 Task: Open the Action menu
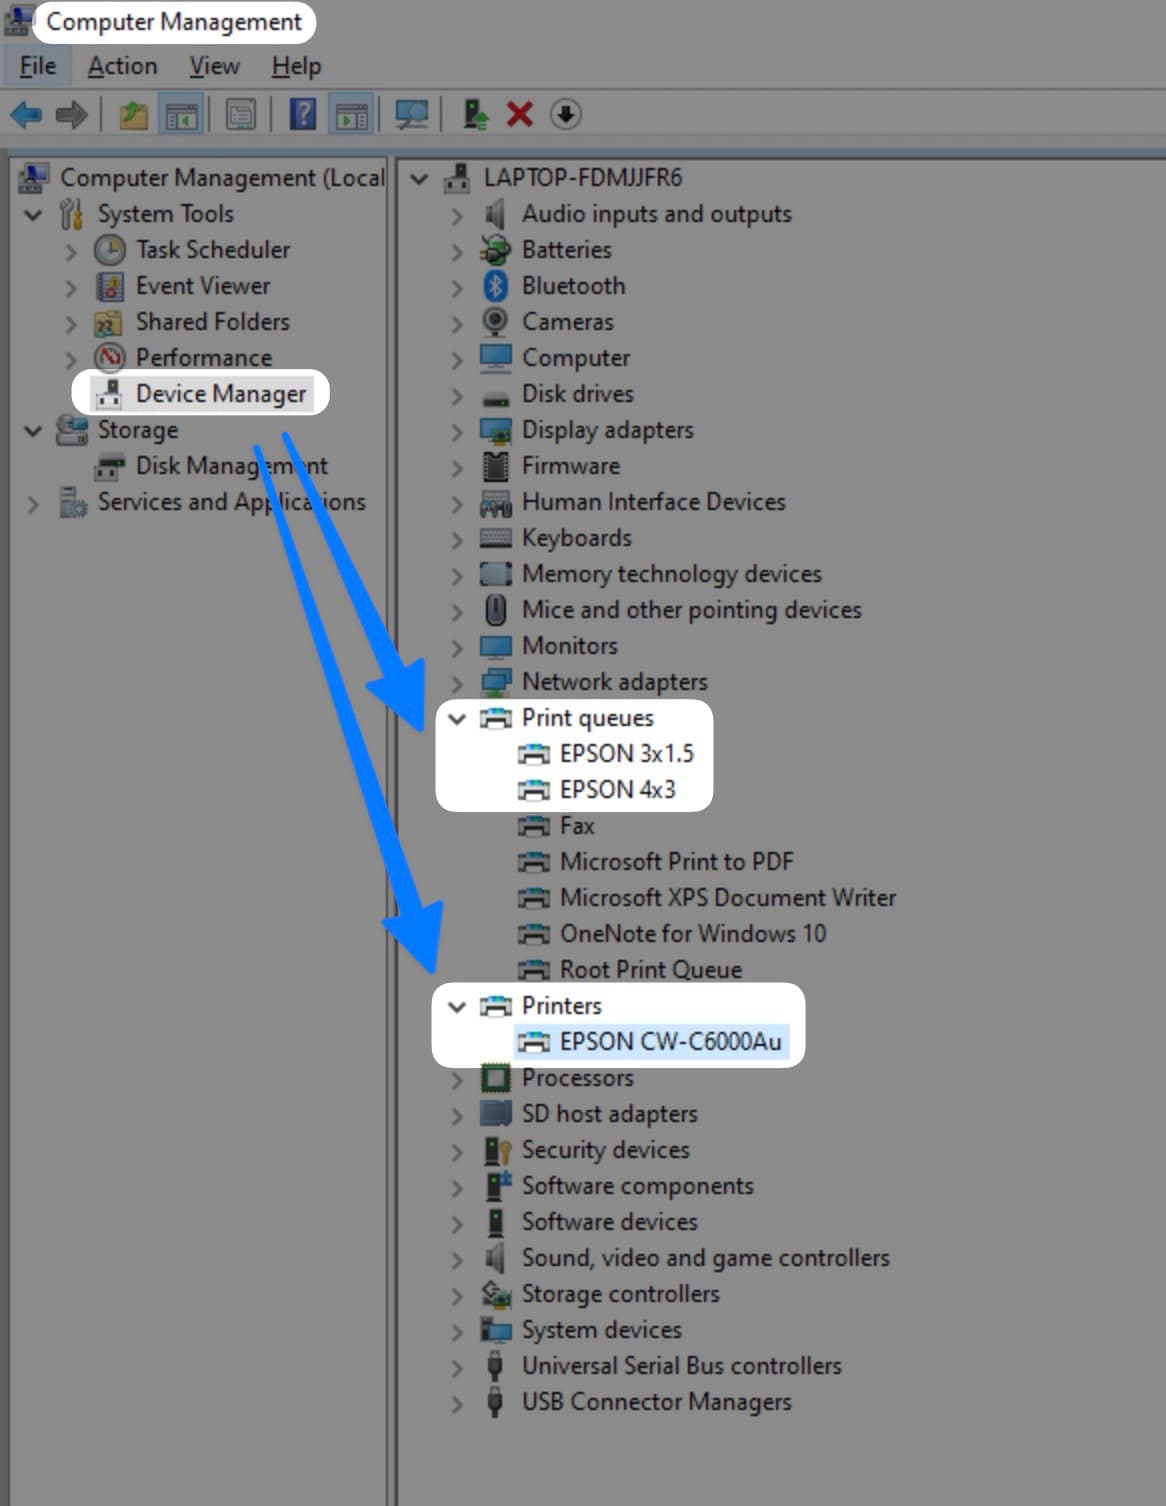(x=122, y=66)
